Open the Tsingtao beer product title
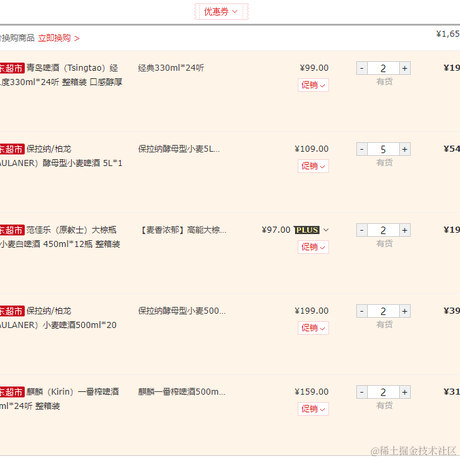The height and width of the screenshot is (460, 460). [62, 75]
